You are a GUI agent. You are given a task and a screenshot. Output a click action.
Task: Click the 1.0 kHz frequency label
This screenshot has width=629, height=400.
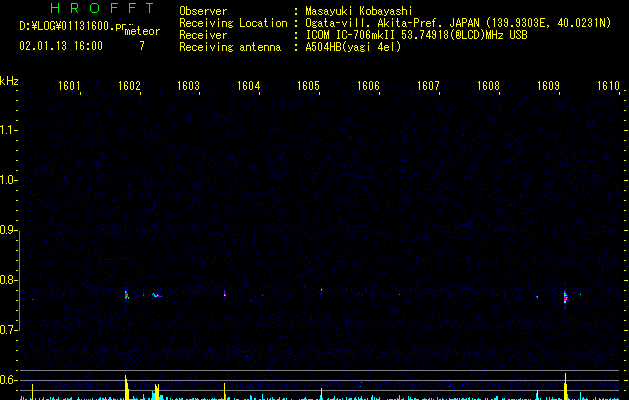pyautogui.click(x=8, y=180)
